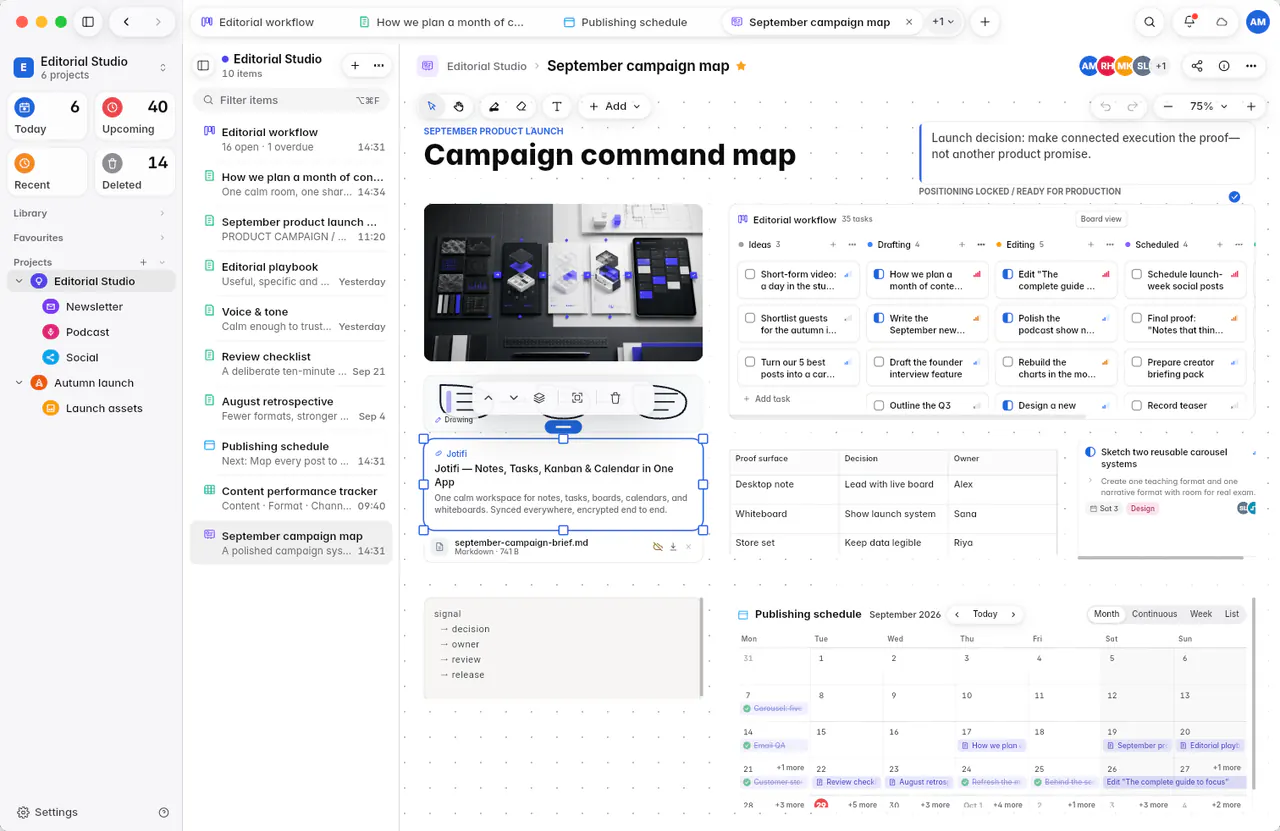
Task: Click the Filter items search field
Action: pyautogui.click(x=291, y=100)
